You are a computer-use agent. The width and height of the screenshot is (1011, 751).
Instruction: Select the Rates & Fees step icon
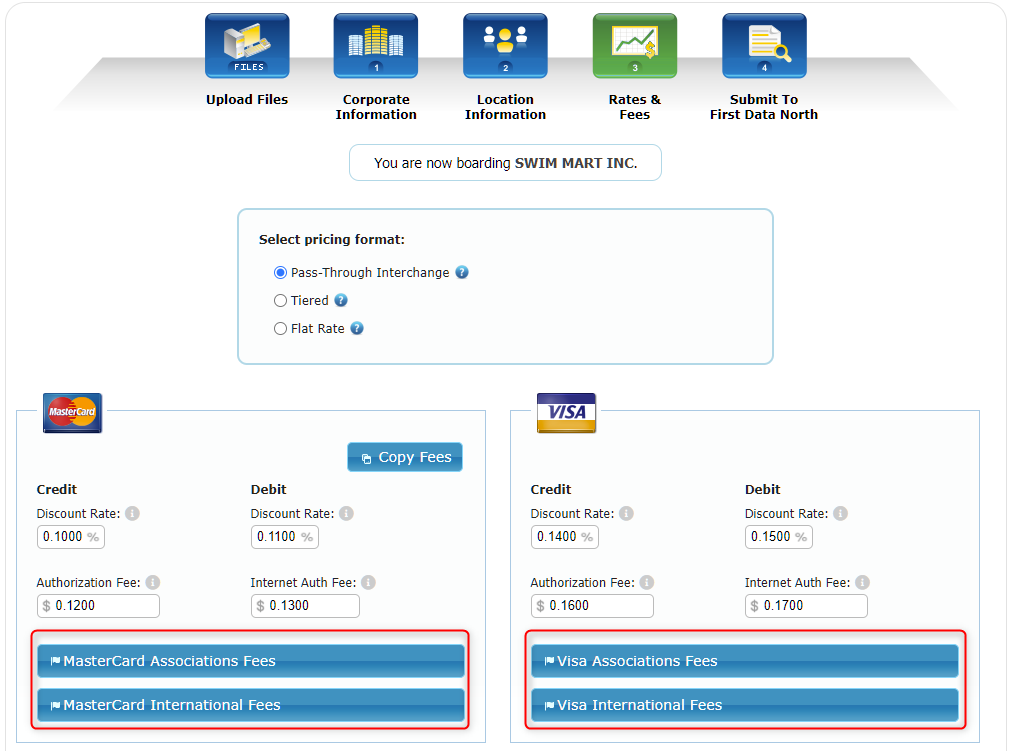[x=635, y=46]
